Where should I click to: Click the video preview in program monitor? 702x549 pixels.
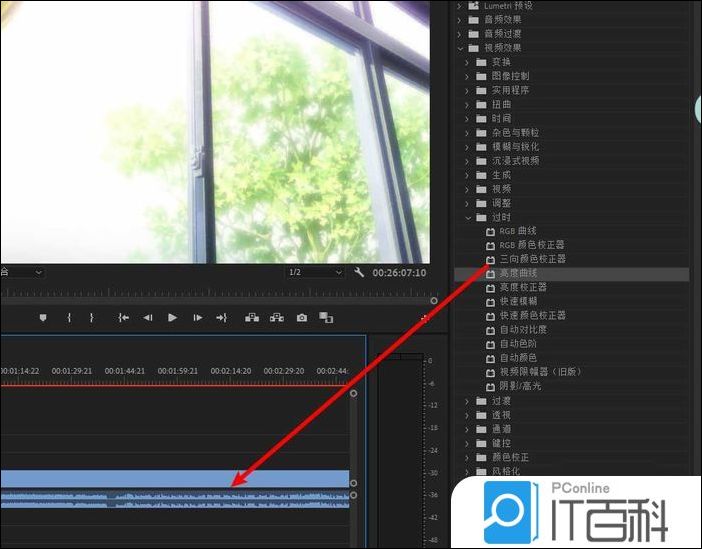point(215,132)
